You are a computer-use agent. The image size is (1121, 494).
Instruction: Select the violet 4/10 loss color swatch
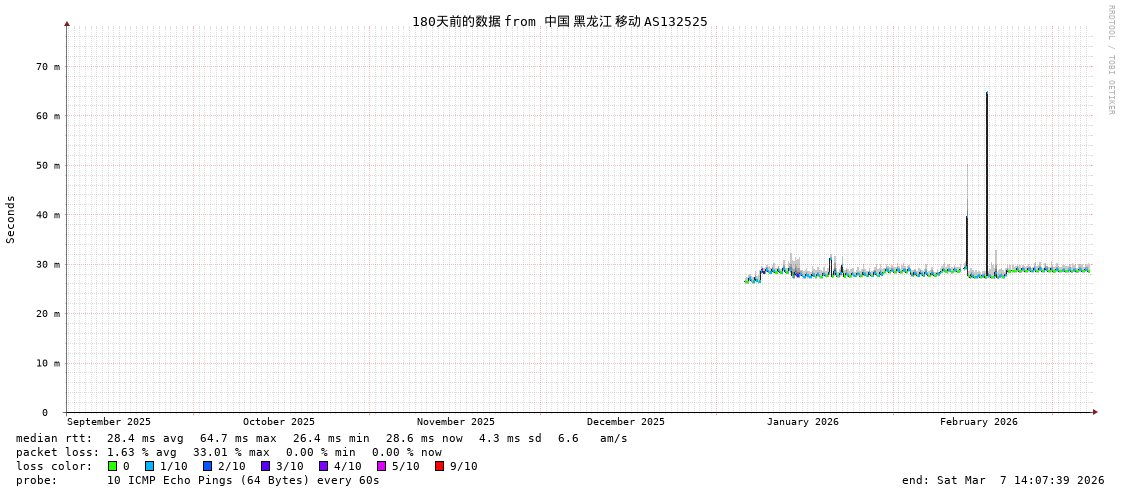(x=323, y=466)
